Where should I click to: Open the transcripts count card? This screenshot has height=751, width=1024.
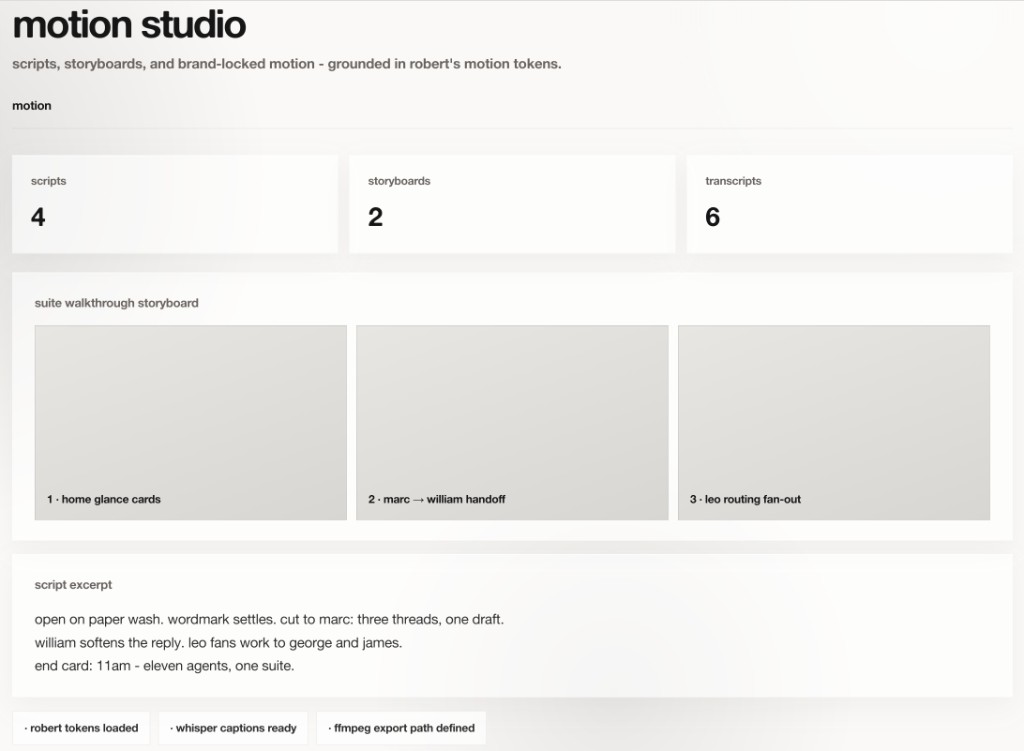(849, 204)
